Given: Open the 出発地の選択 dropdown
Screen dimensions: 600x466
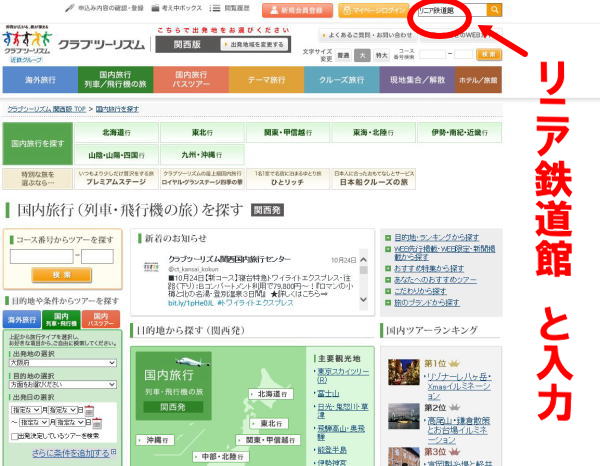Looking at the screenshot, I should [62, 364].
